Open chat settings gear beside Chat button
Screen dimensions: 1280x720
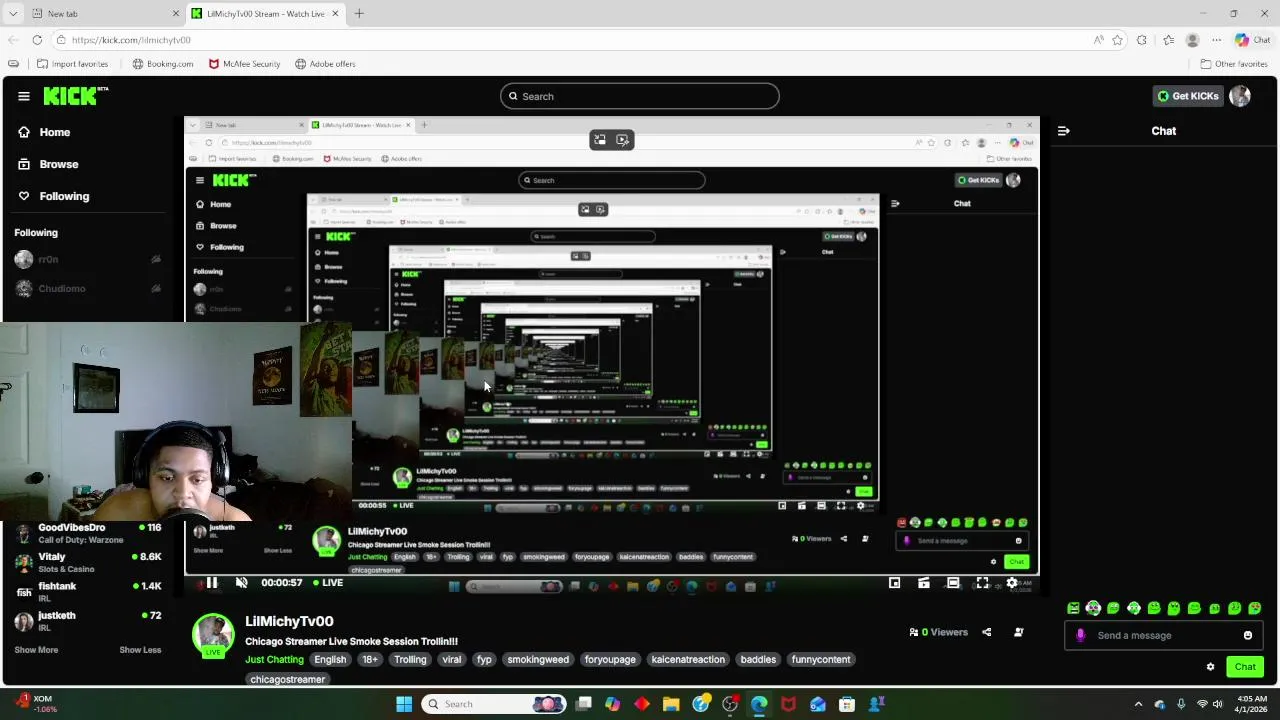click(x=1210, y=667)
